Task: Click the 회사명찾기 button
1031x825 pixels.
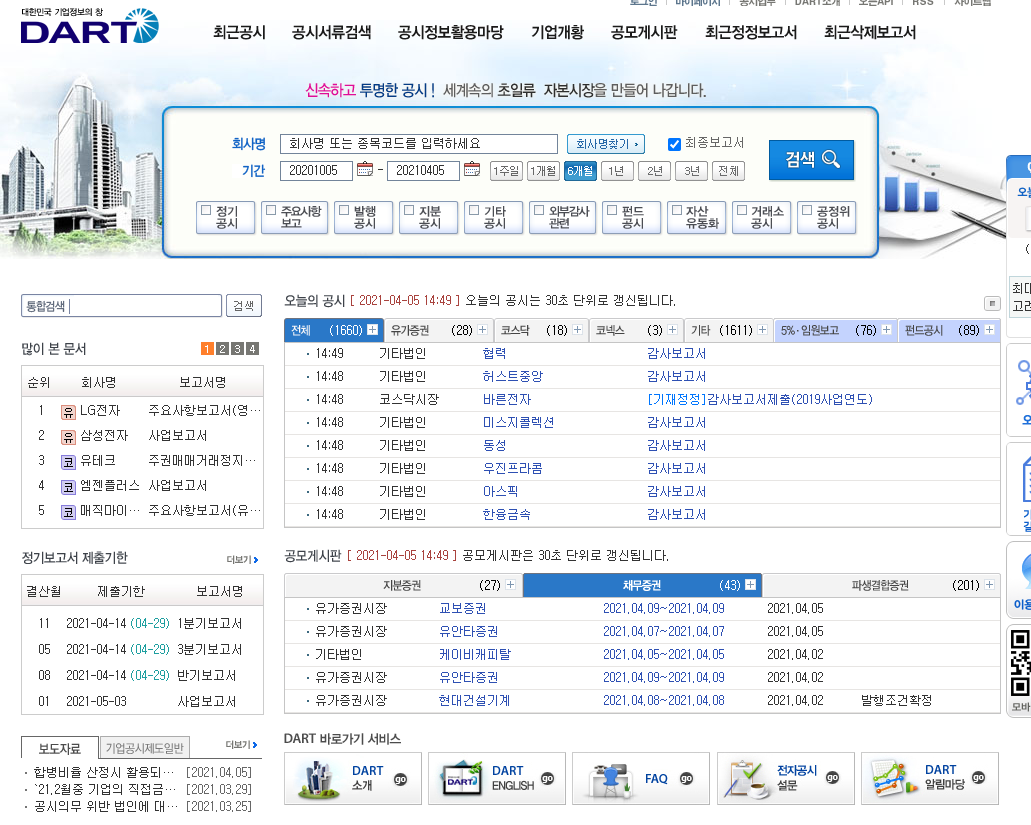Action: click(x=606, y=143)
